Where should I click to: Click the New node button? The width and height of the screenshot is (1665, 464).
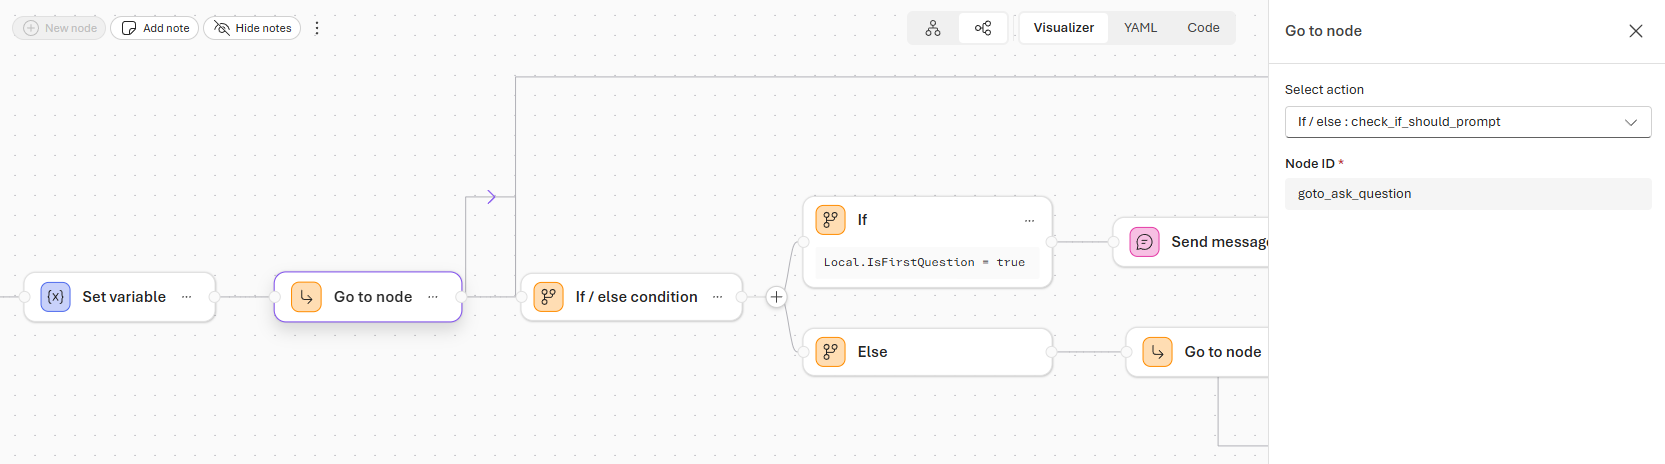point(60,28)
